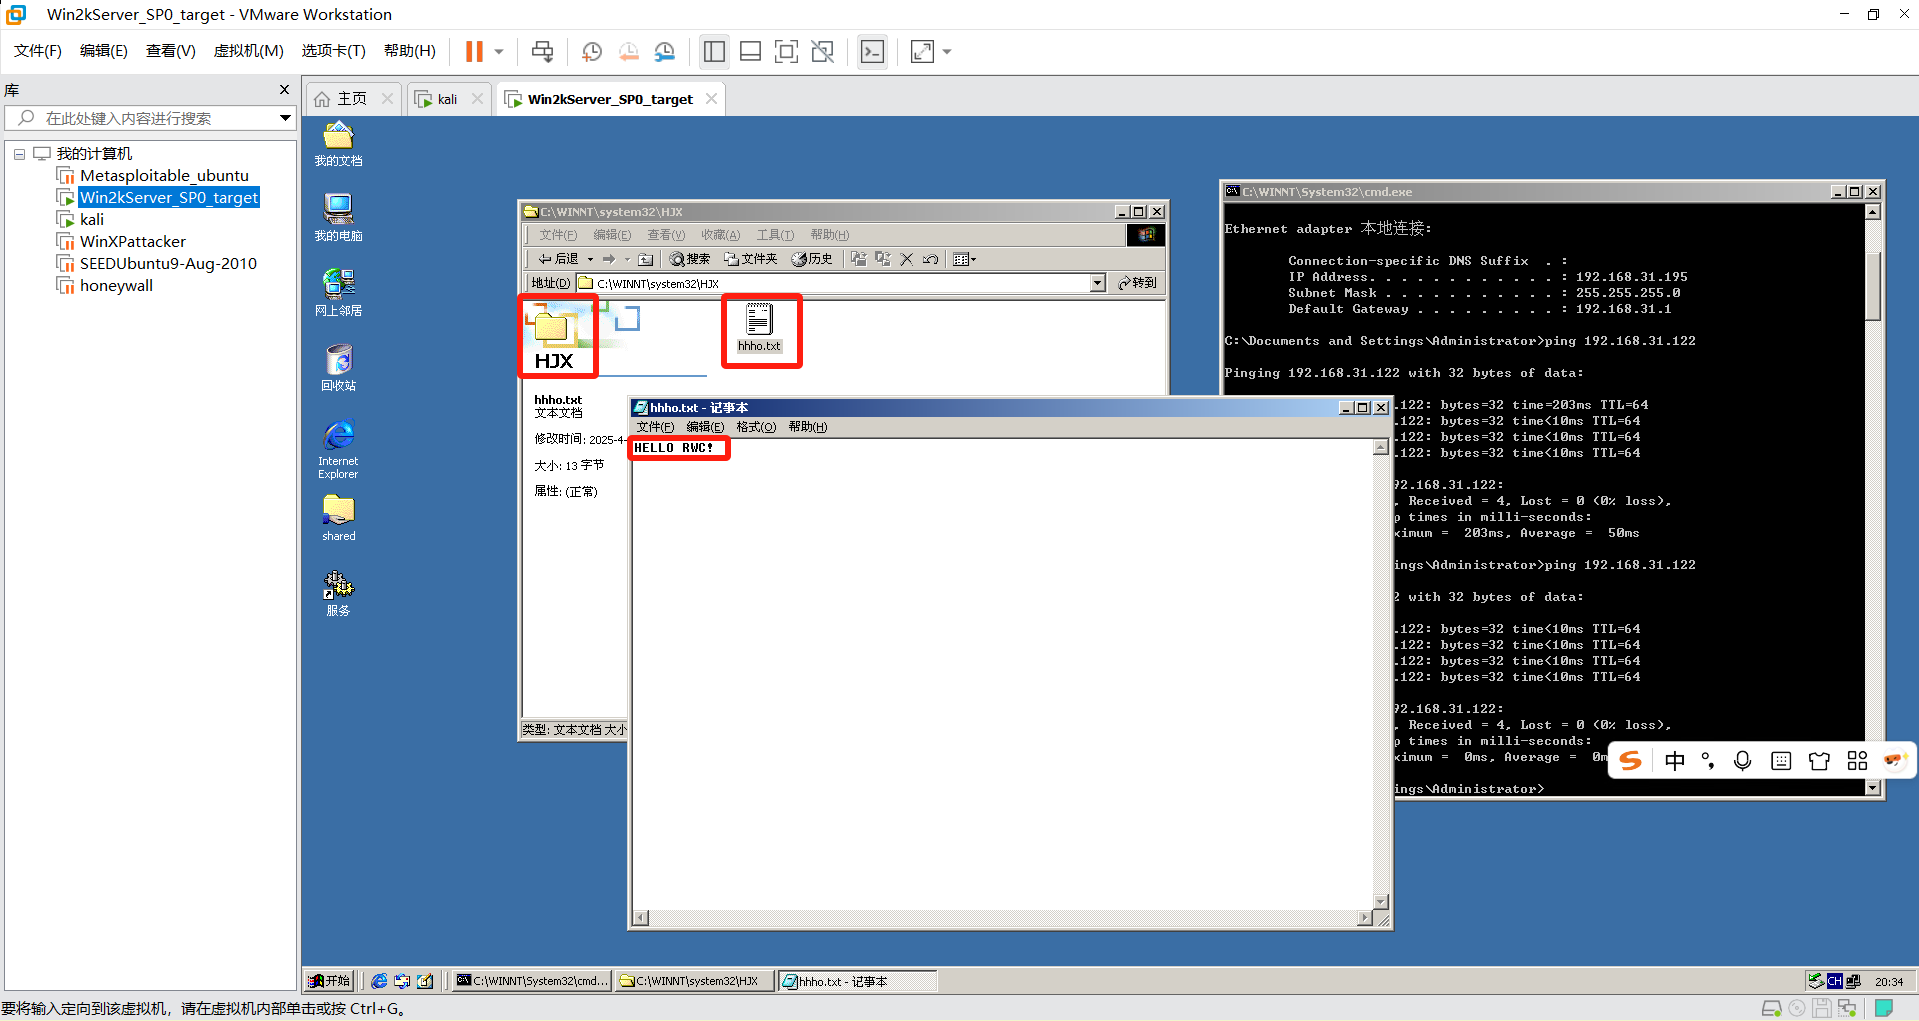
Task: Click the cmd.exe scrollbar down arrow
Action: pos(1873,788)
